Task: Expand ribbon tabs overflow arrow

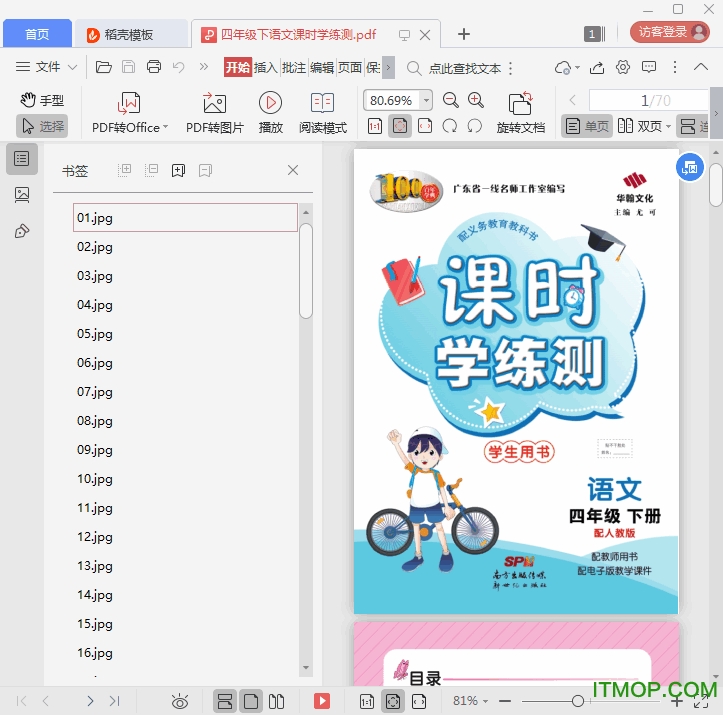Action: point(388,68)
